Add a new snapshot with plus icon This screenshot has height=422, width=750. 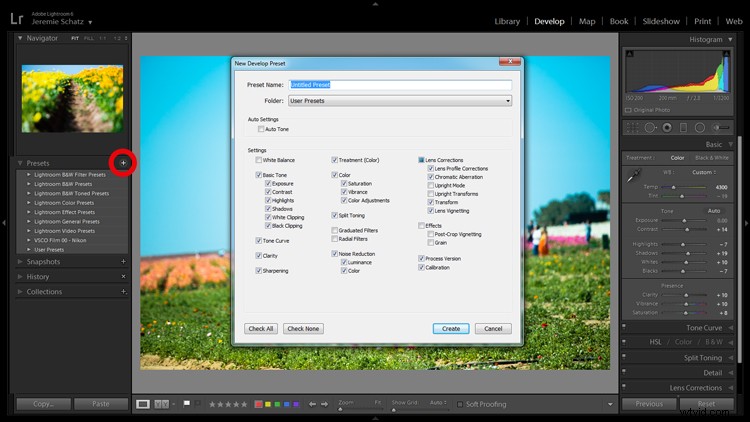pos(123,262)
